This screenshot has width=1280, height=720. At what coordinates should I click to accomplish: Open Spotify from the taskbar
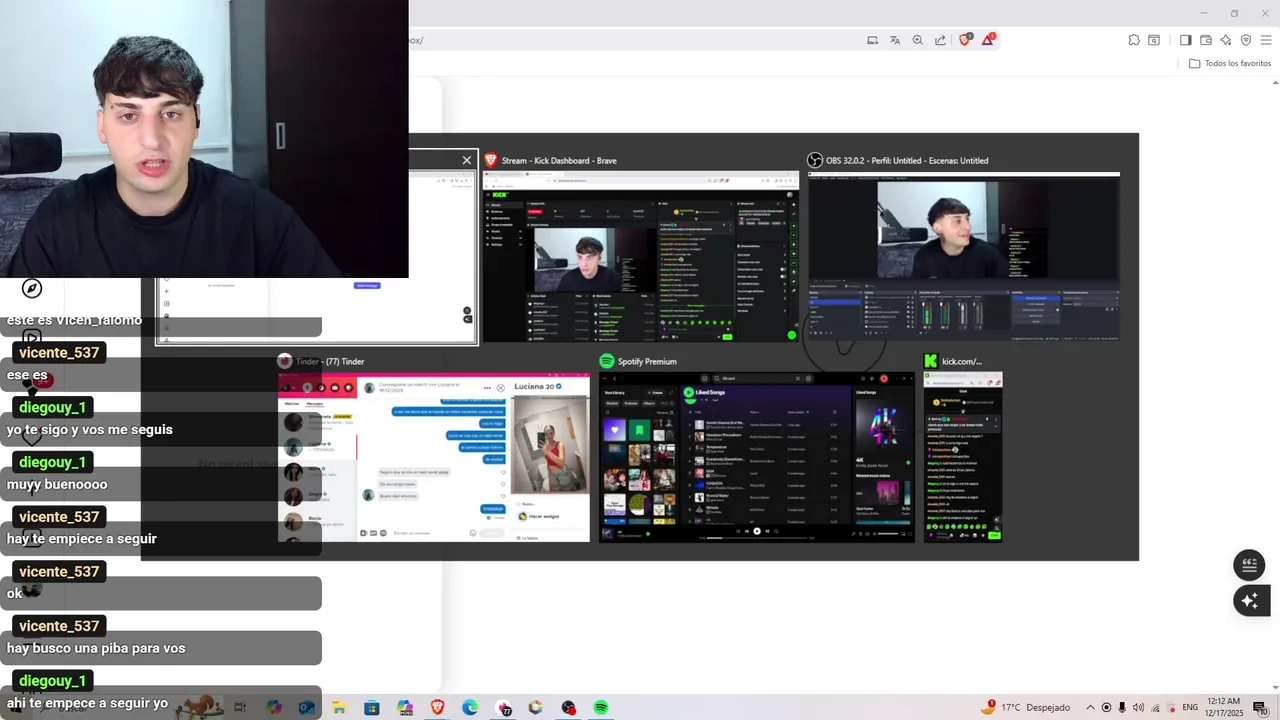(x=601, y=708)
